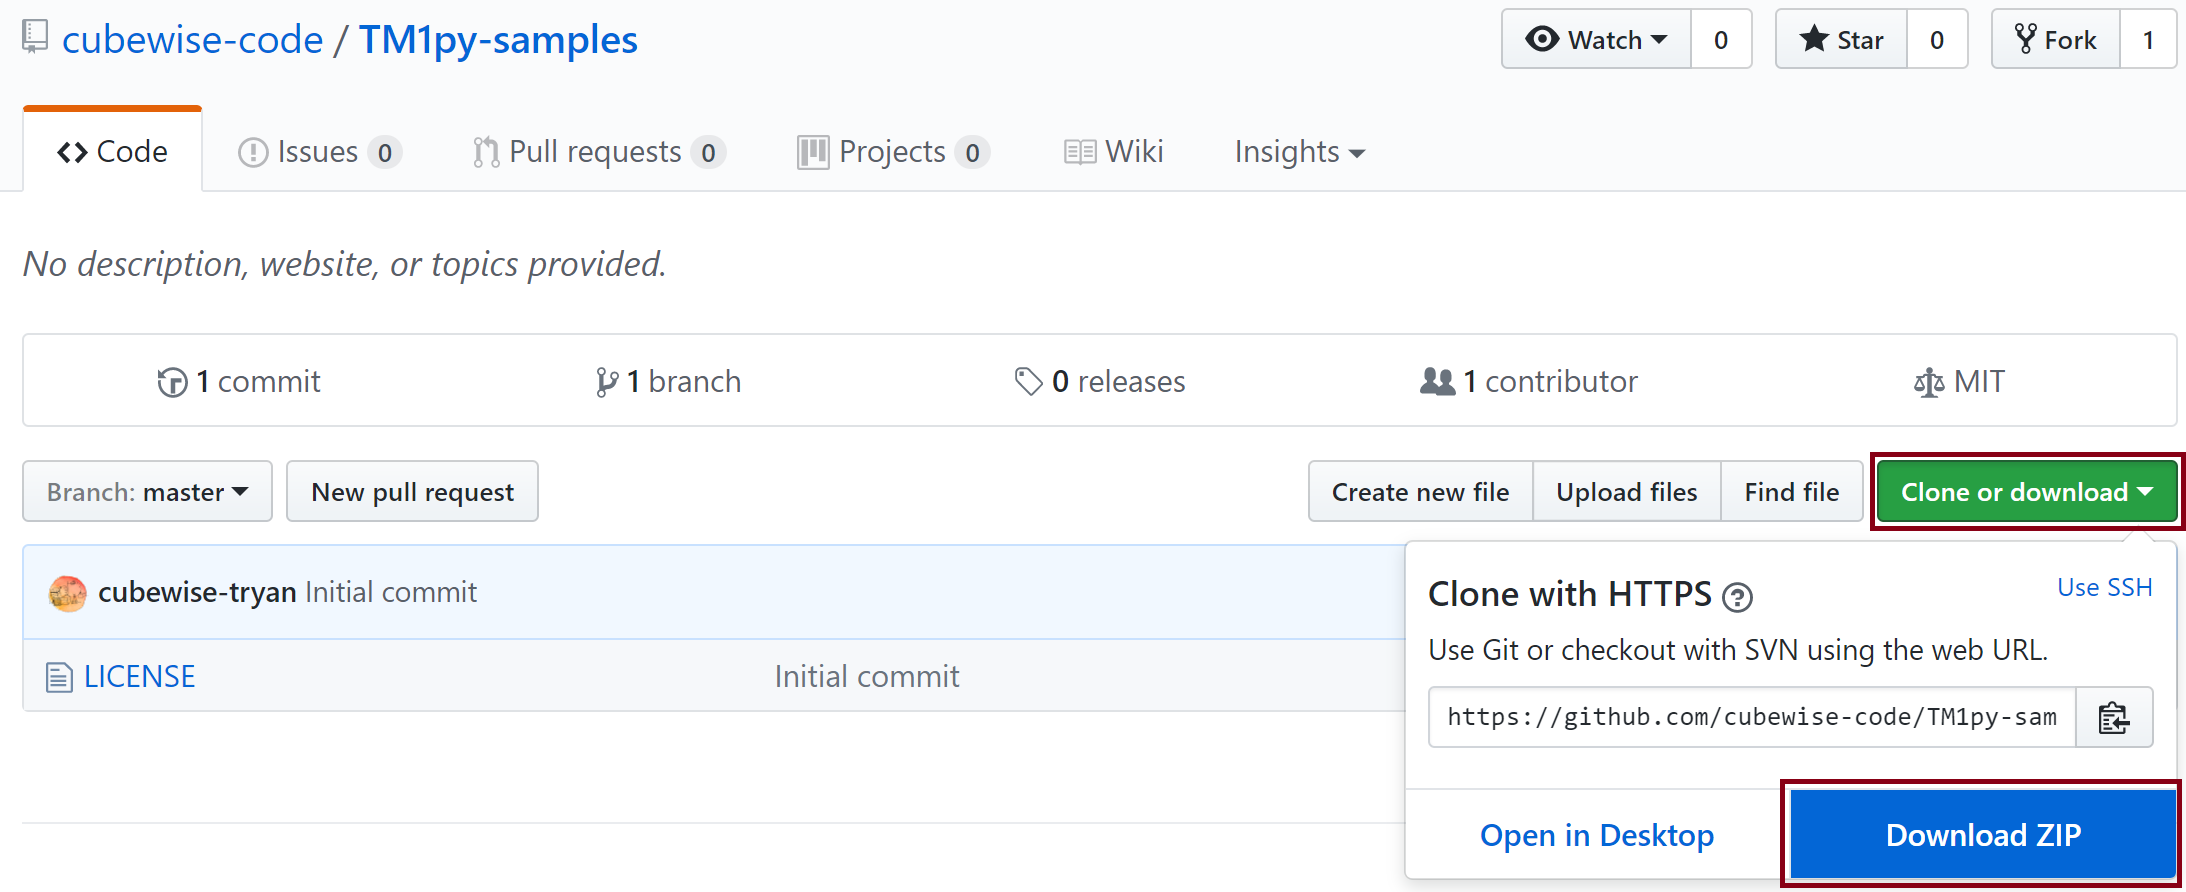2186x892 pixels.
Task: Open the MIT license summary
Action: point(1959,381)
